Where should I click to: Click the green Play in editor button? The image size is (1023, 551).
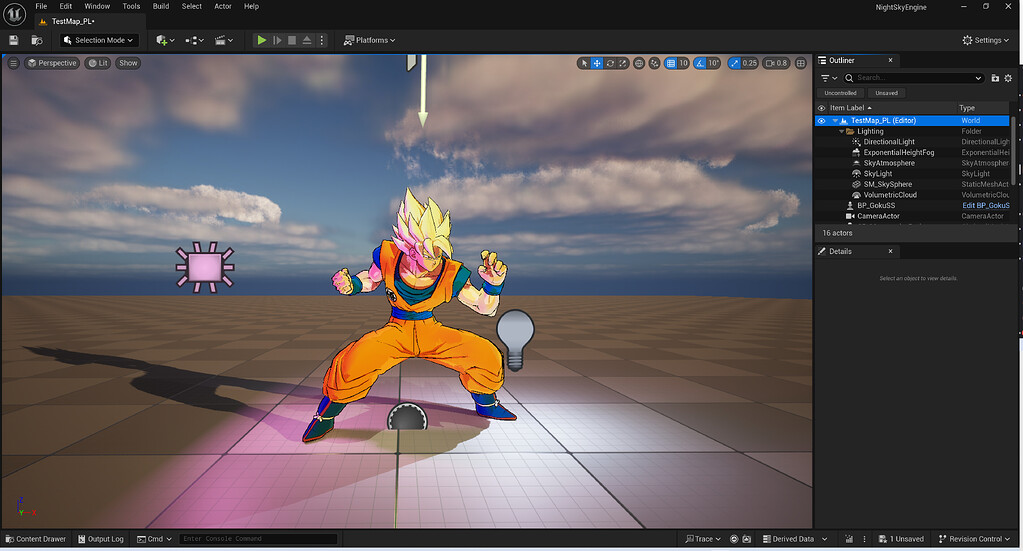262,40
